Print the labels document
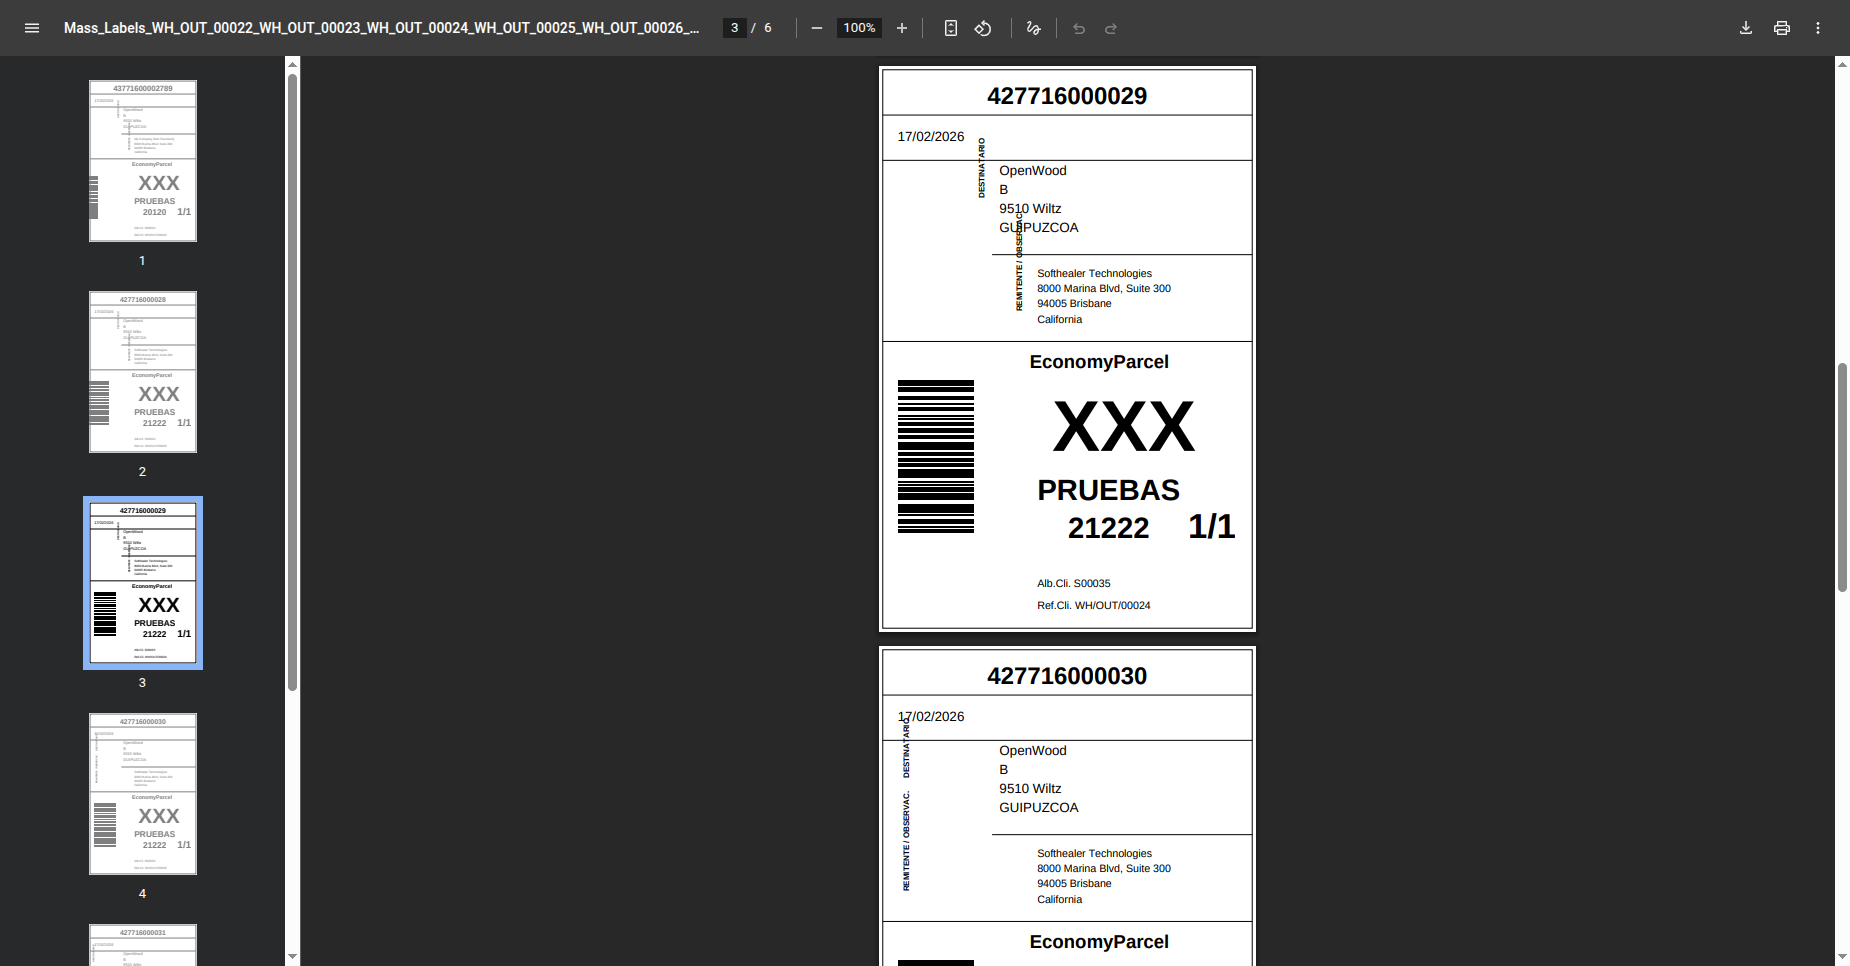 pos(1782,28)
